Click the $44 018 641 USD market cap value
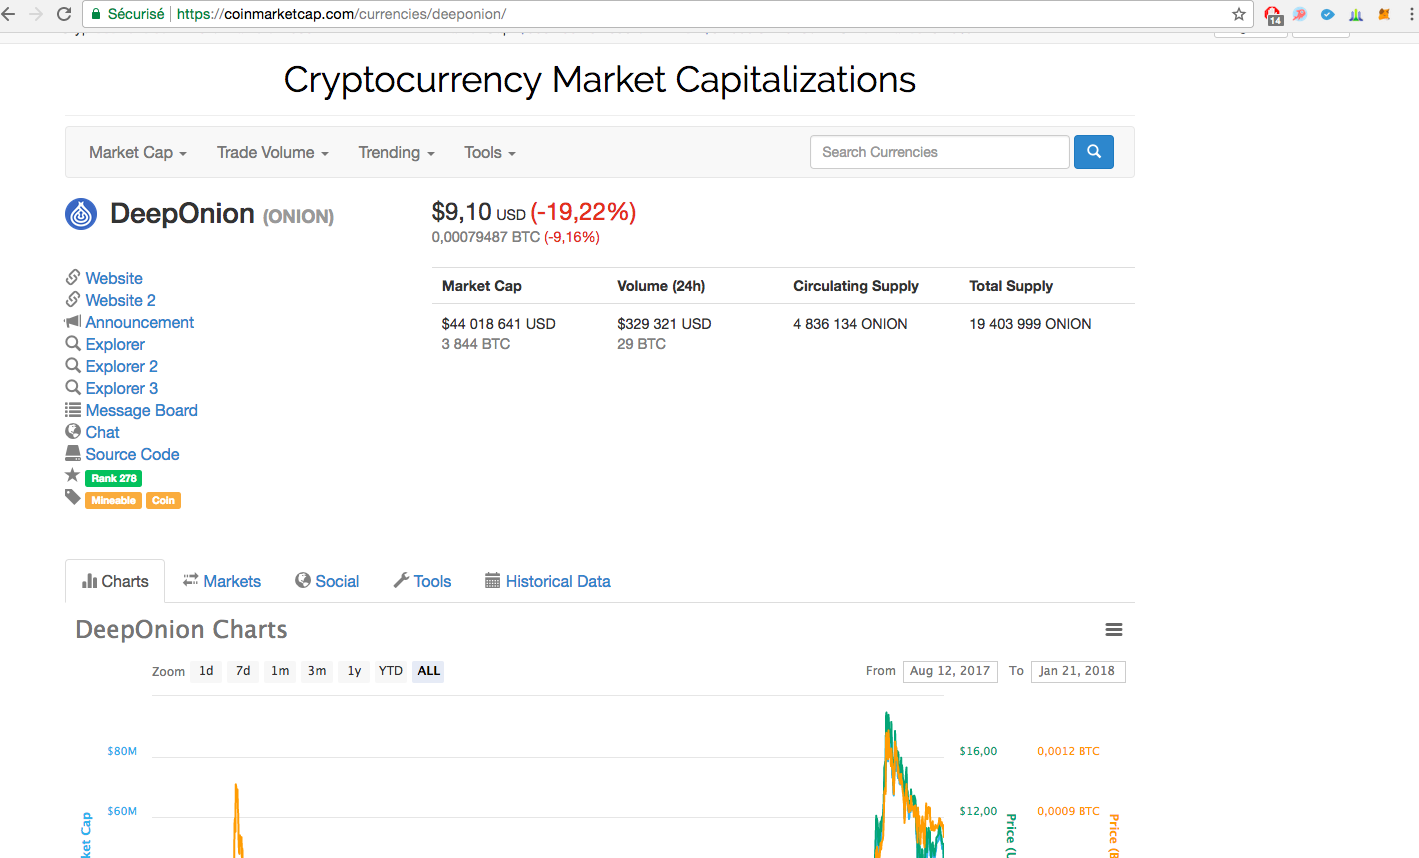1419x858 pixels. pos(499,324)
